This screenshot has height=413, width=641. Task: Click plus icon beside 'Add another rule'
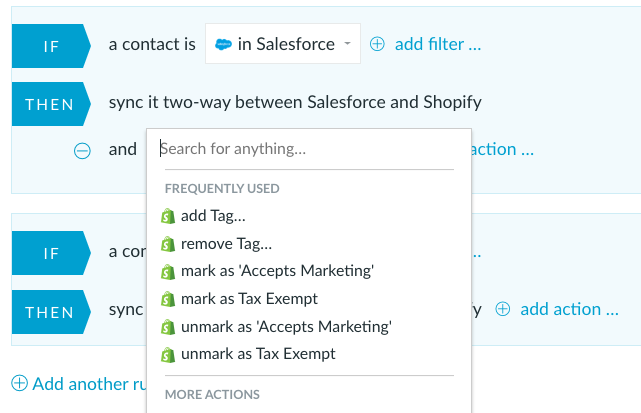point(19,384)
